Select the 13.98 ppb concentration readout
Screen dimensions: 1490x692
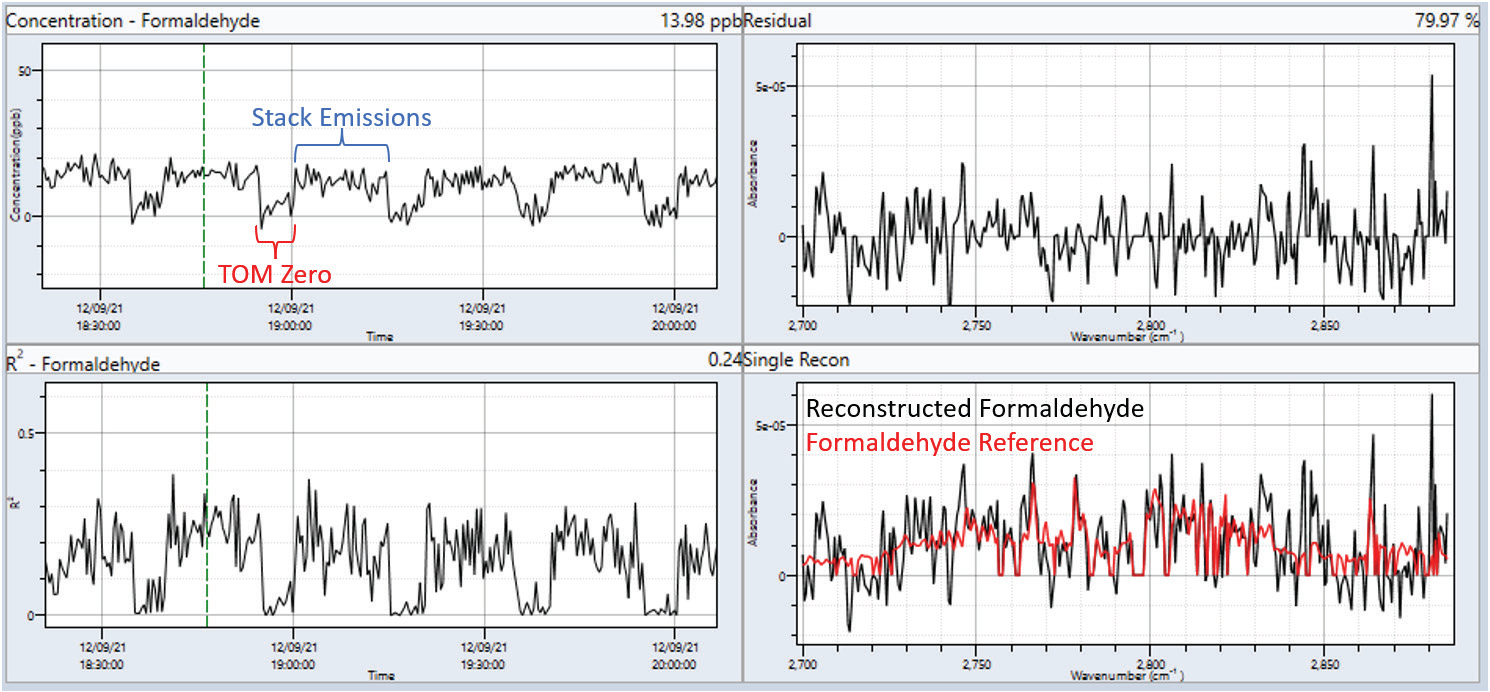coord(699,21)
